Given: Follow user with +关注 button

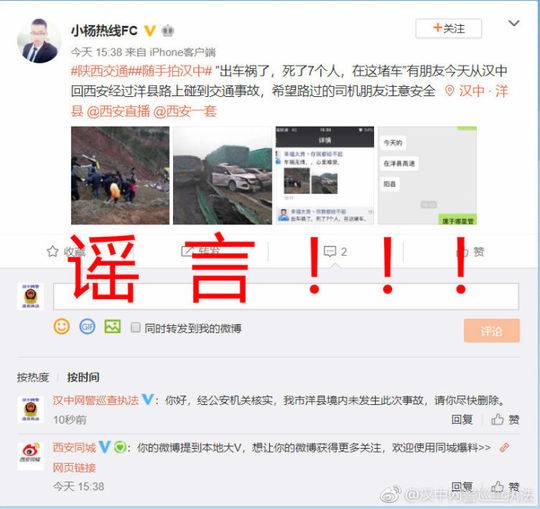Looking at the screenshot, I should point(448,28).
